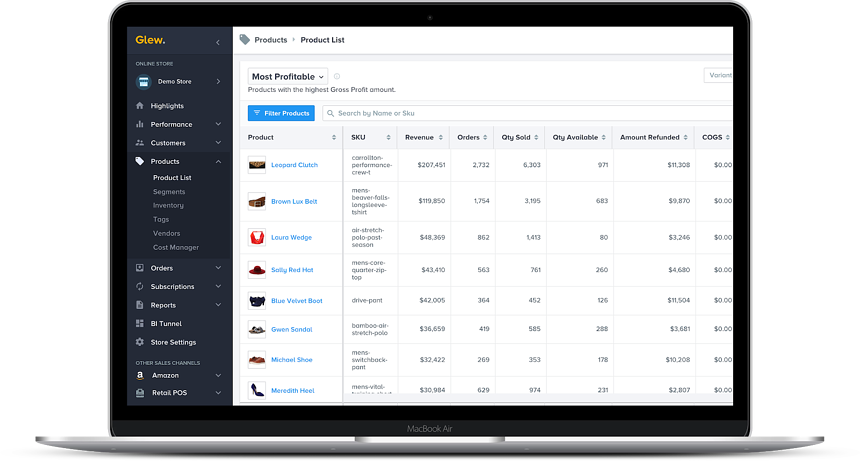Open Highlights home icon
The height and width of the screenshot is (461, 860).
coord(140,105)
